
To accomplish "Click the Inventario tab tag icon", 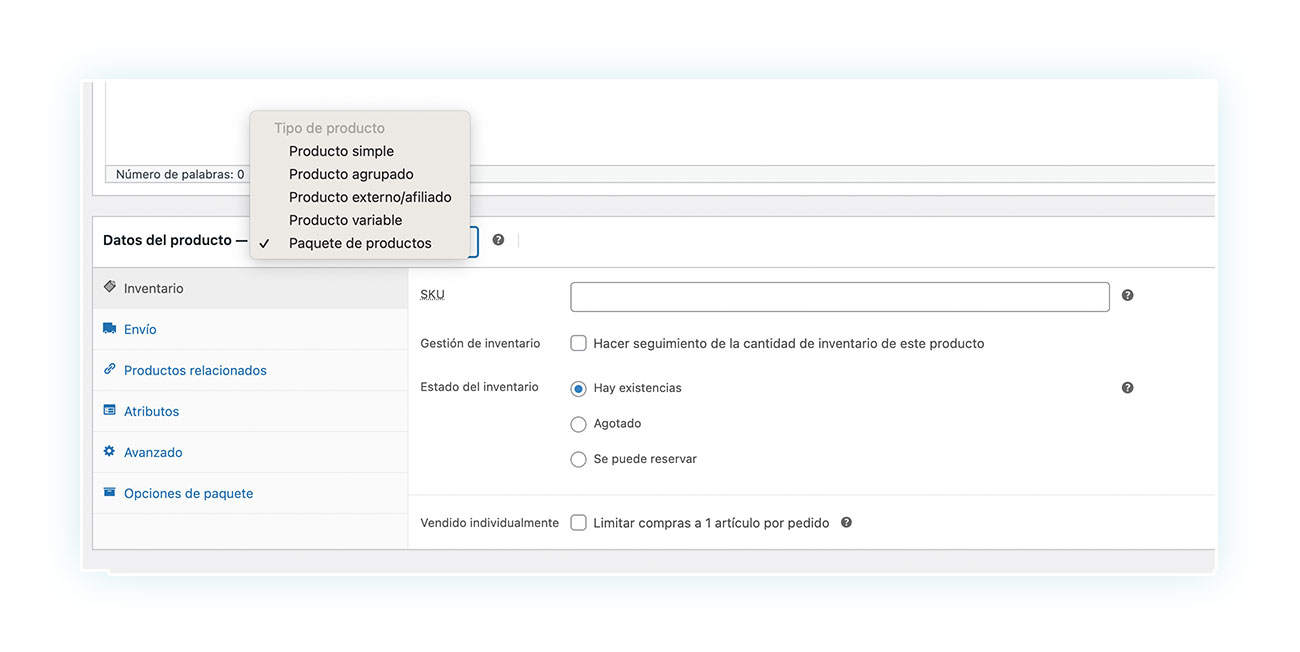I will (110, 287).
